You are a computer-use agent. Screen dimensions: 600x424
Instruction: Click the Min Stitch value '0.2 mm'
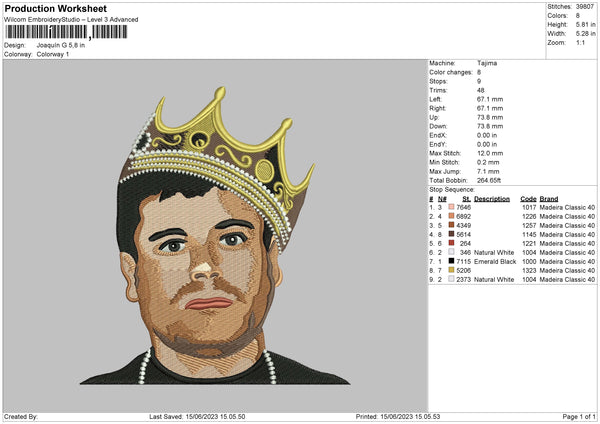[488, 162]
